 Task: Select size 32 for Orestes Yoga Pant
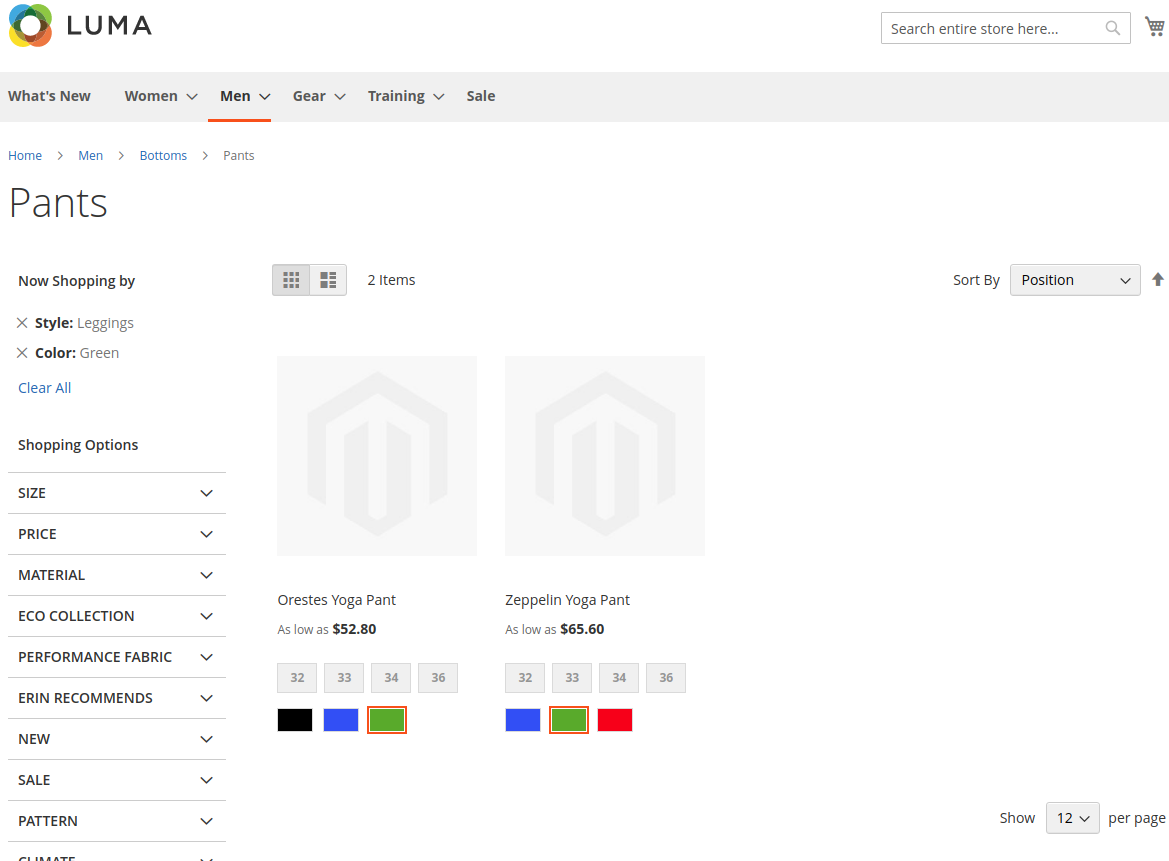[296, 677]
